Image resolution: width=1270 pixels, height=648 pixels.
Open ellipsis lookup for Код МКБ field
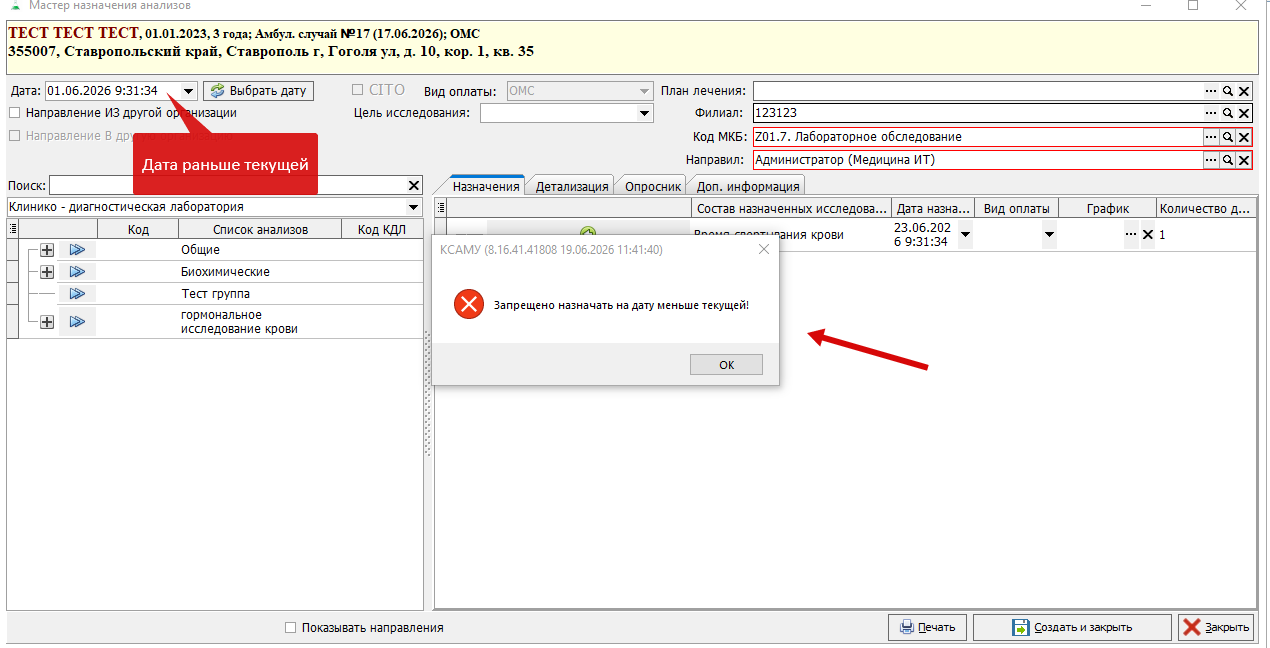tap(1211, 137)
